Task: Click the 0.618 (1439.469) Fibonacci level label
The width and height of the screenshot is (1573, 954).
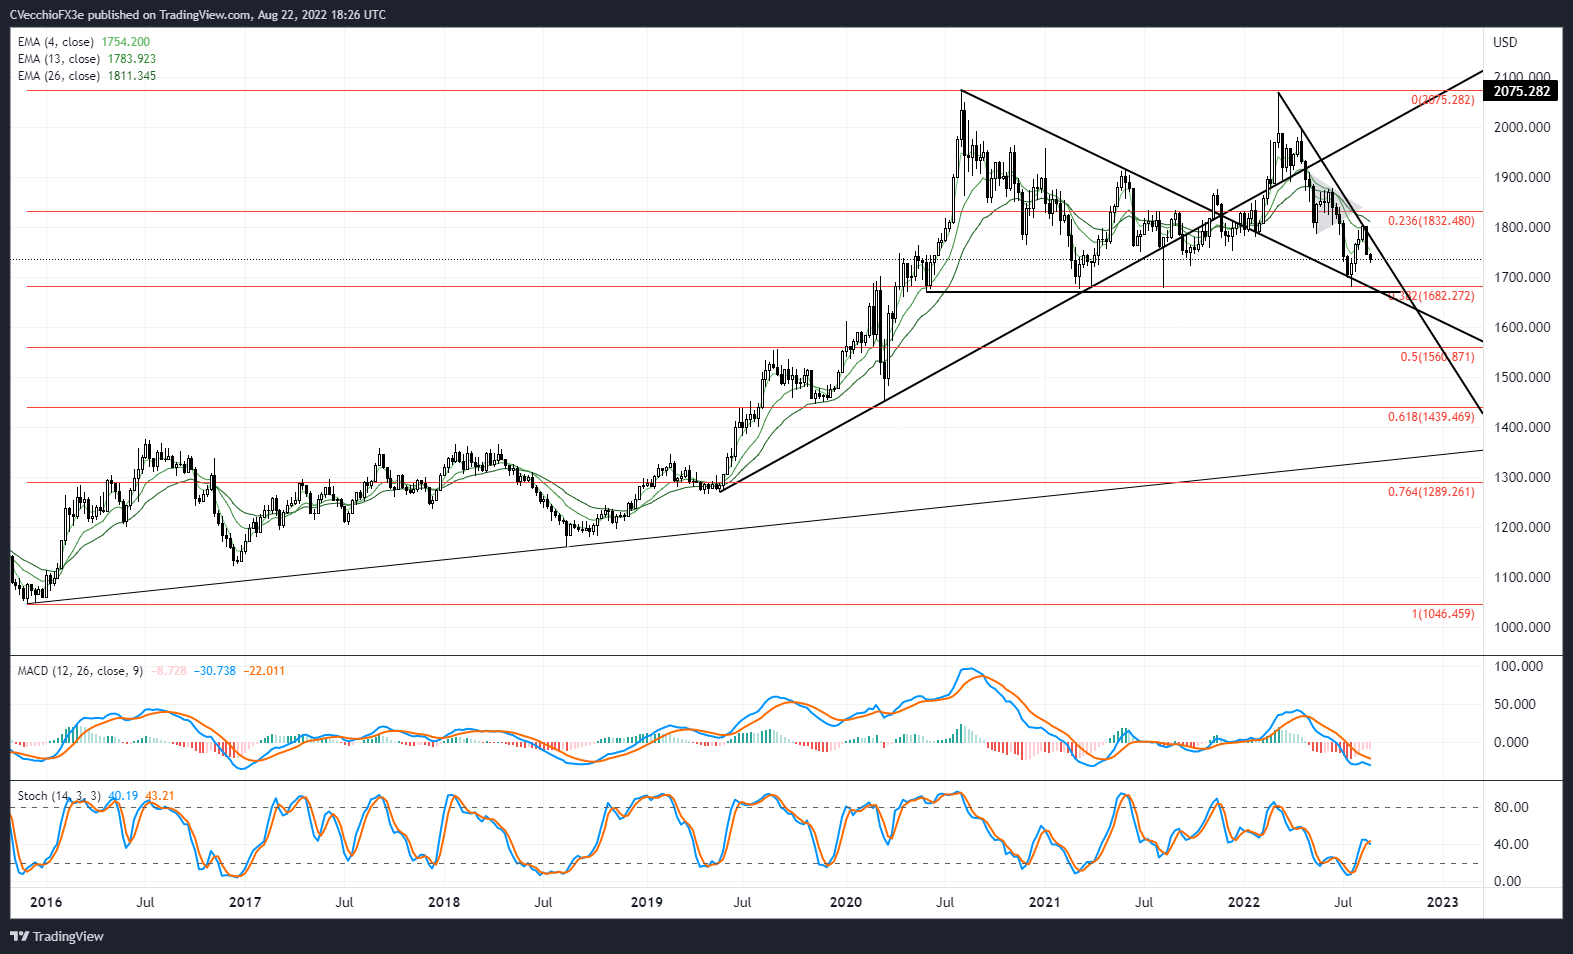Action: (x=1431, y=417)
